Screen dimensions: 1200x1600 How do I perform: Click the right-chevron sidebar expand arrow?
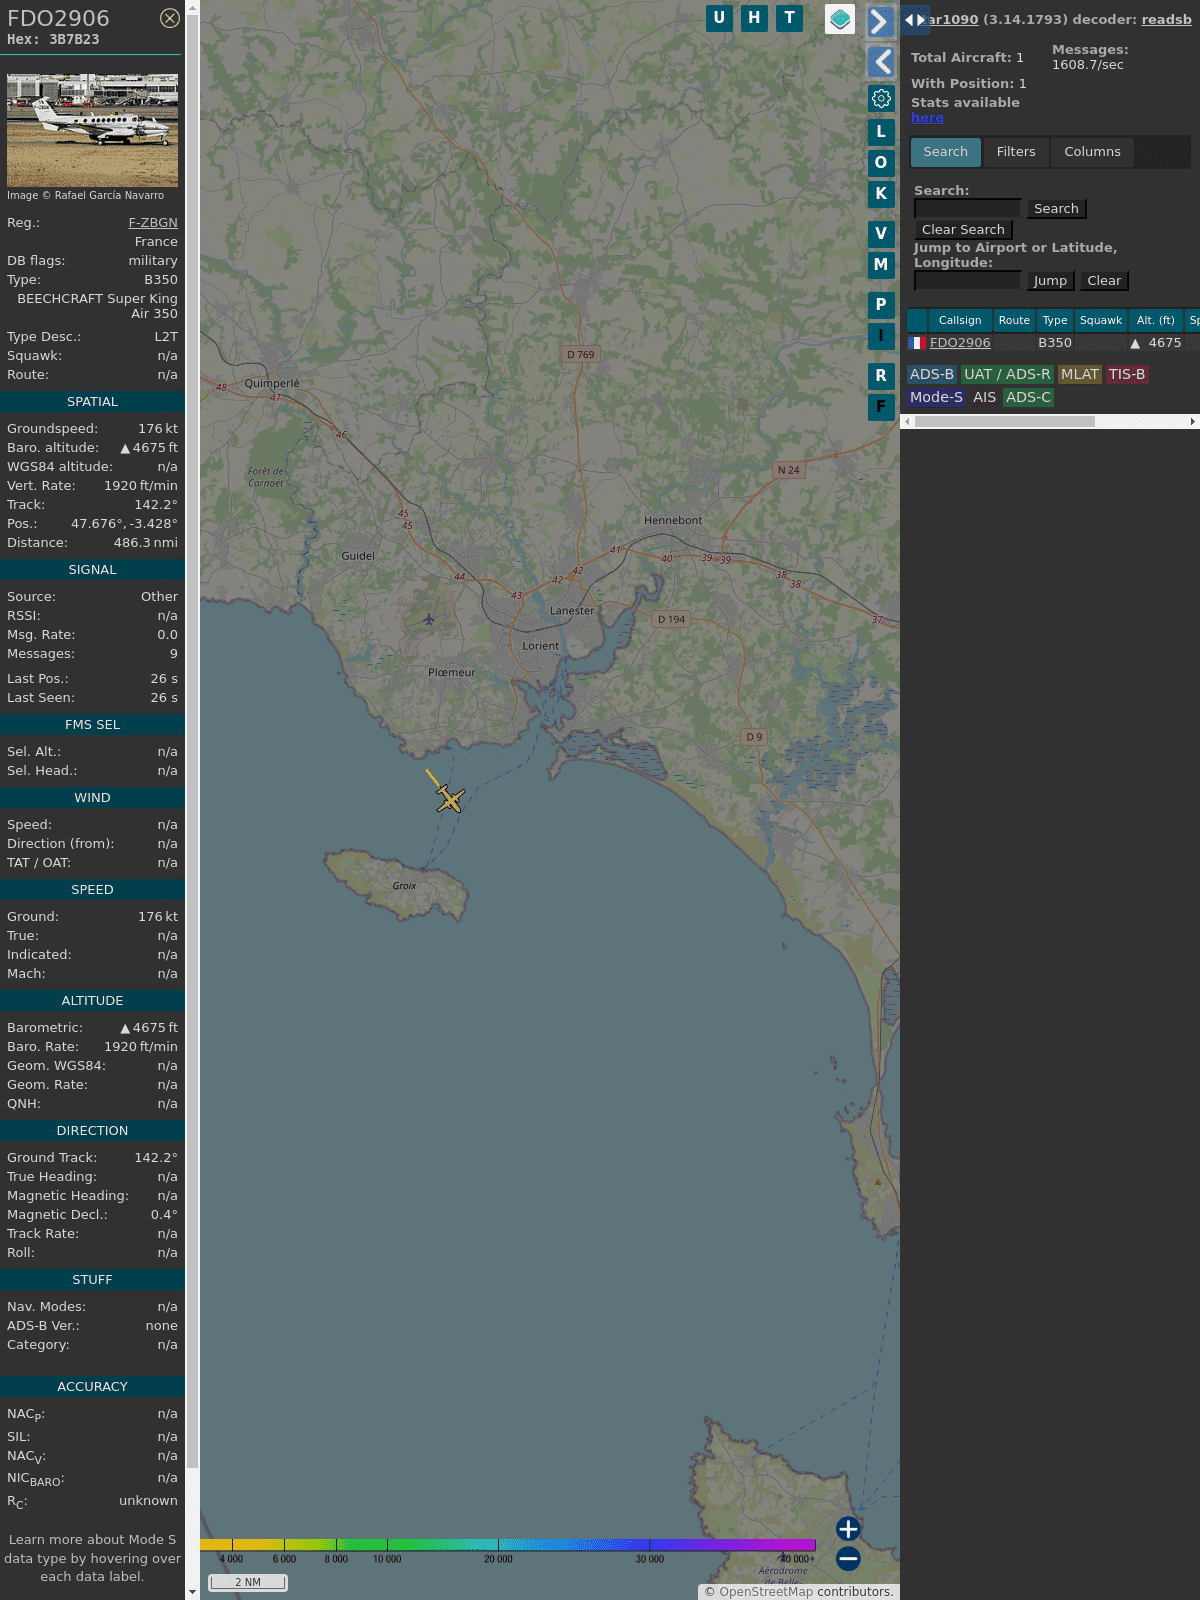880,22
